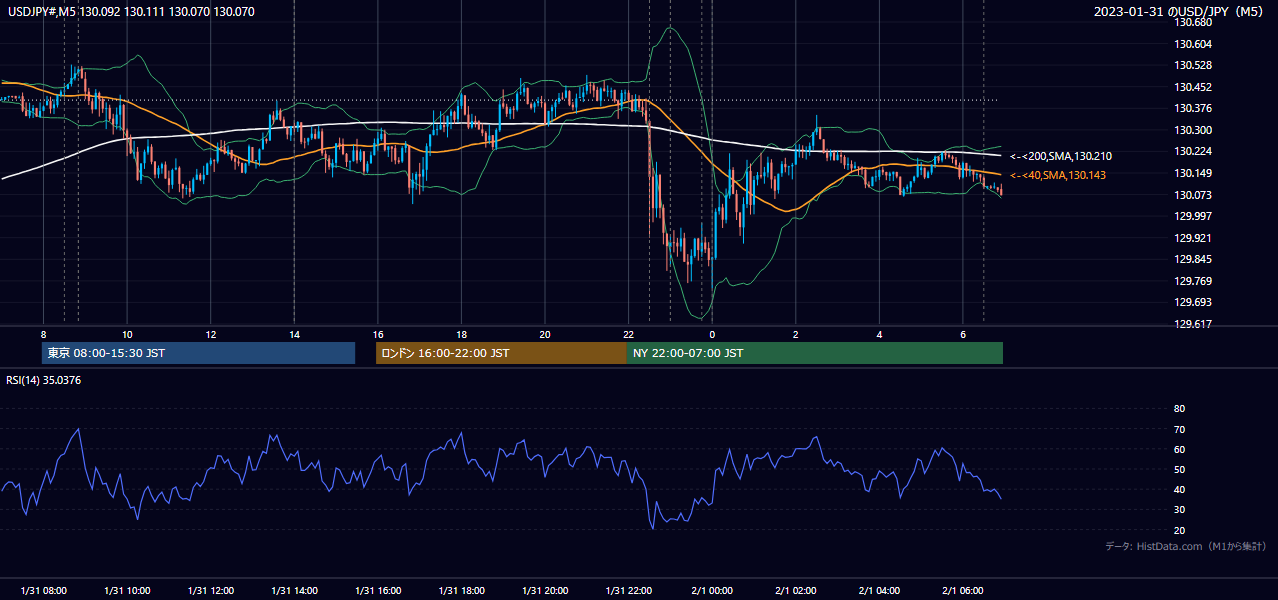1278x600 pixels.
Task: Click the 2/1 02:00 time axis label
Action: click(795, 590)
